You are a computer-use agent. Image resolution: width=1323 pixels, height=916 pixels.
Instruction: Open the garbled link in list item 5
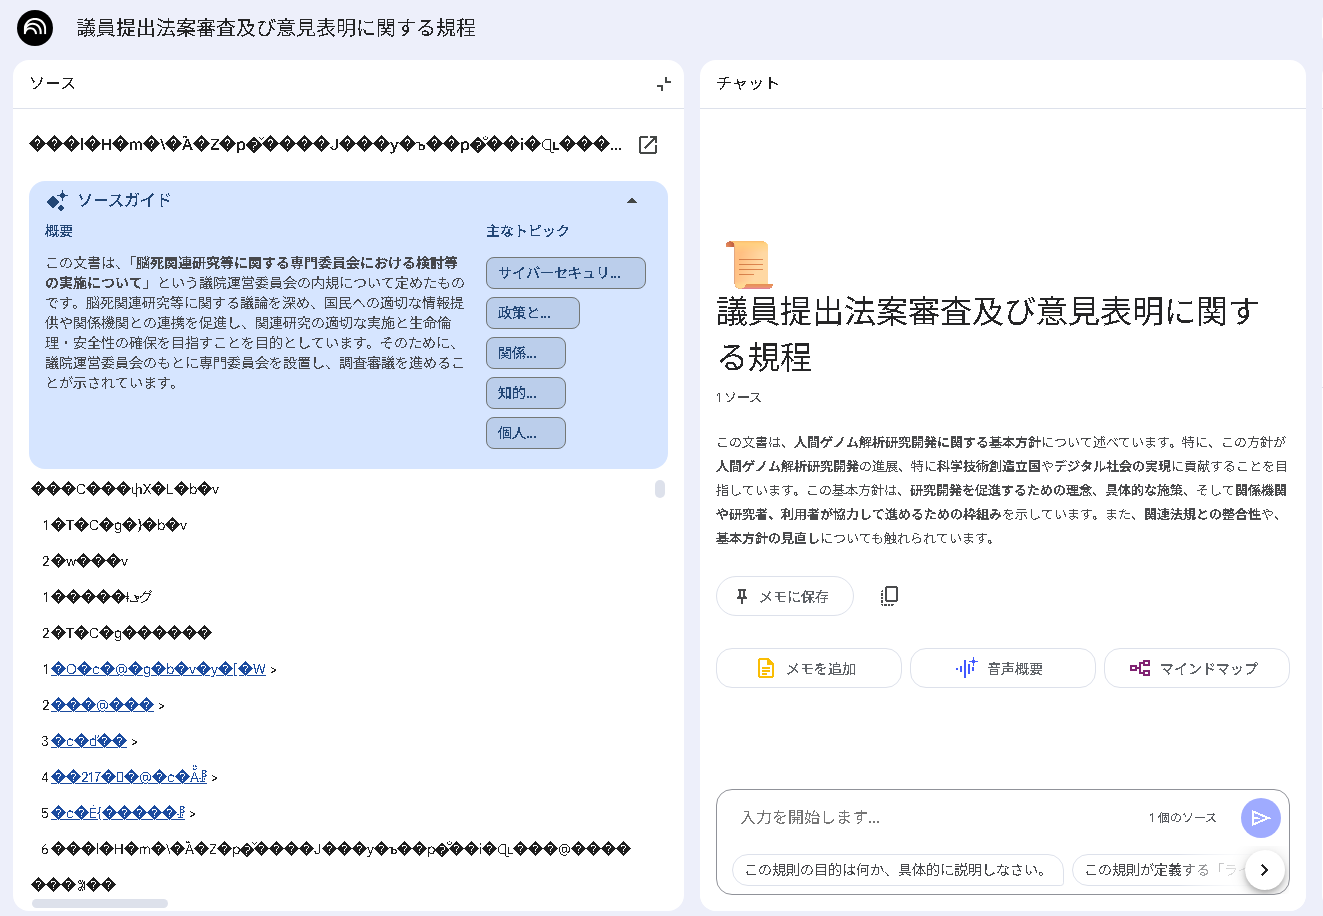(118, 813)
